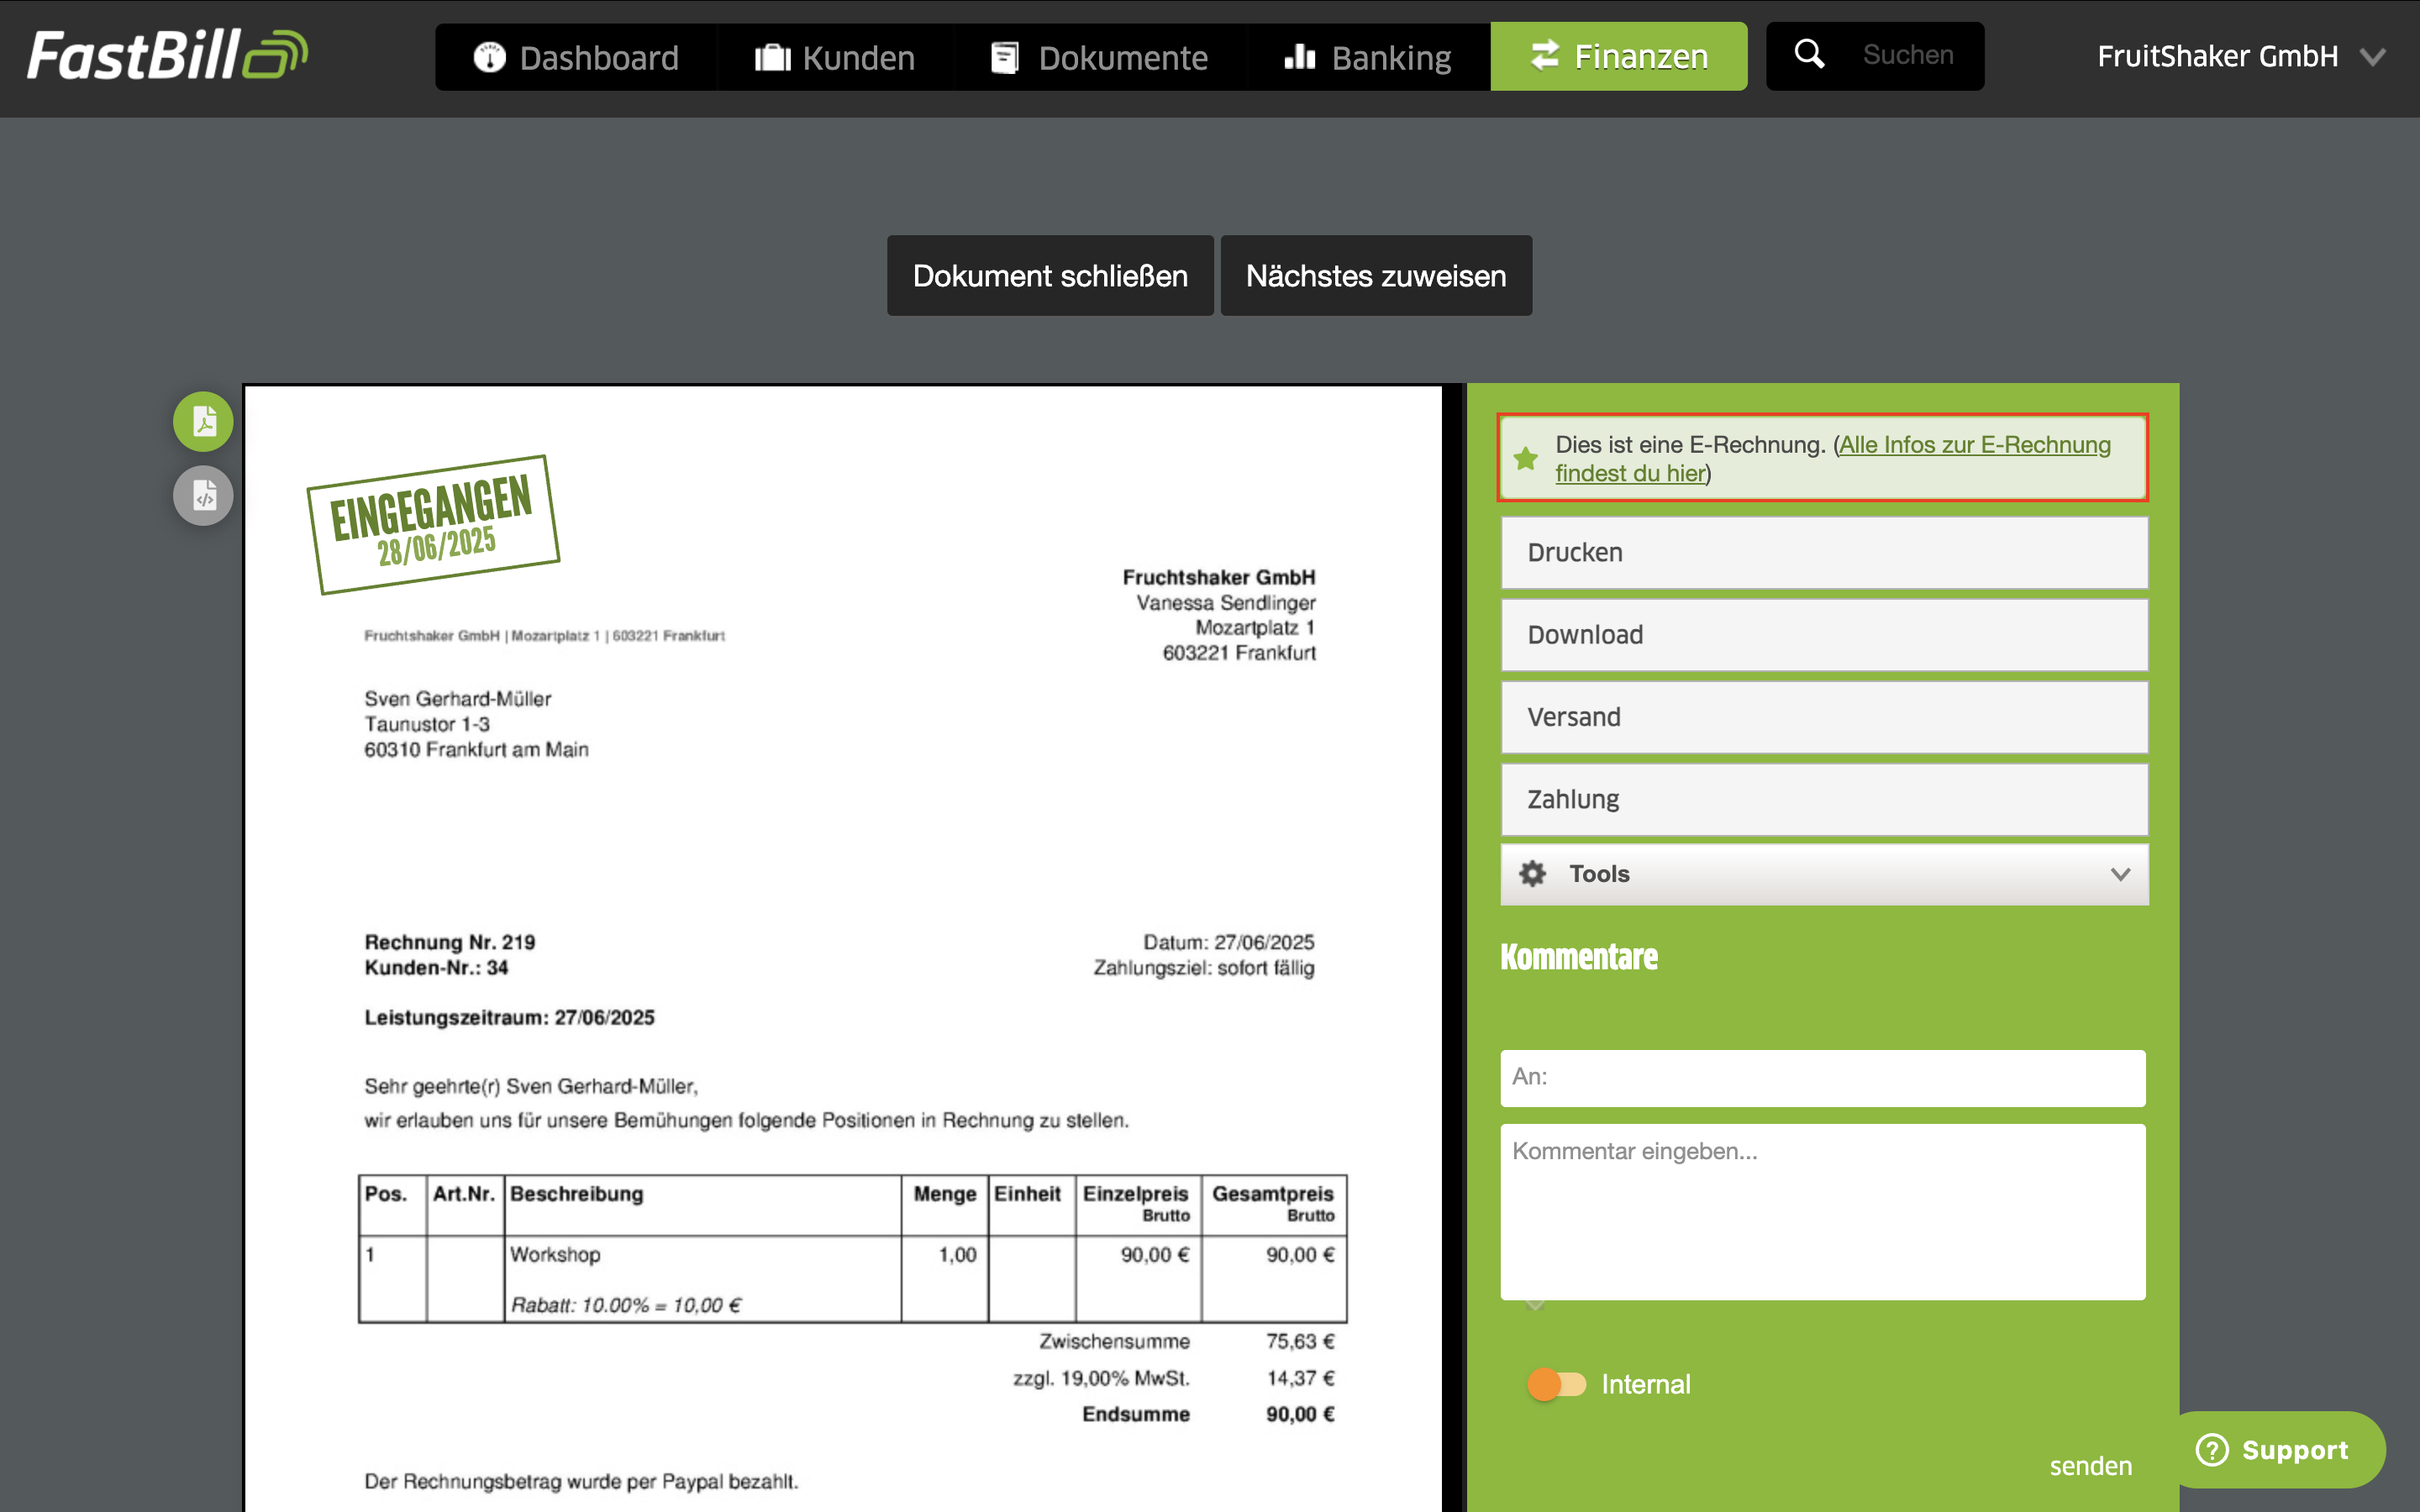Image resolution: width=2420 pixels, height=1512 pixels.
Task: Open the Kunden menu
Action: (x=835, y=57)
